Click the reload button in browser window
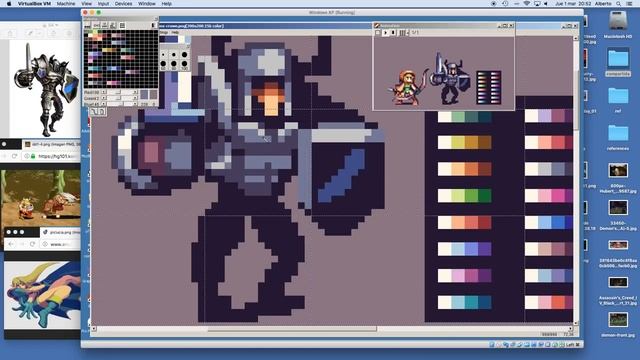The image size is (640, 360). tap(14, 156)
